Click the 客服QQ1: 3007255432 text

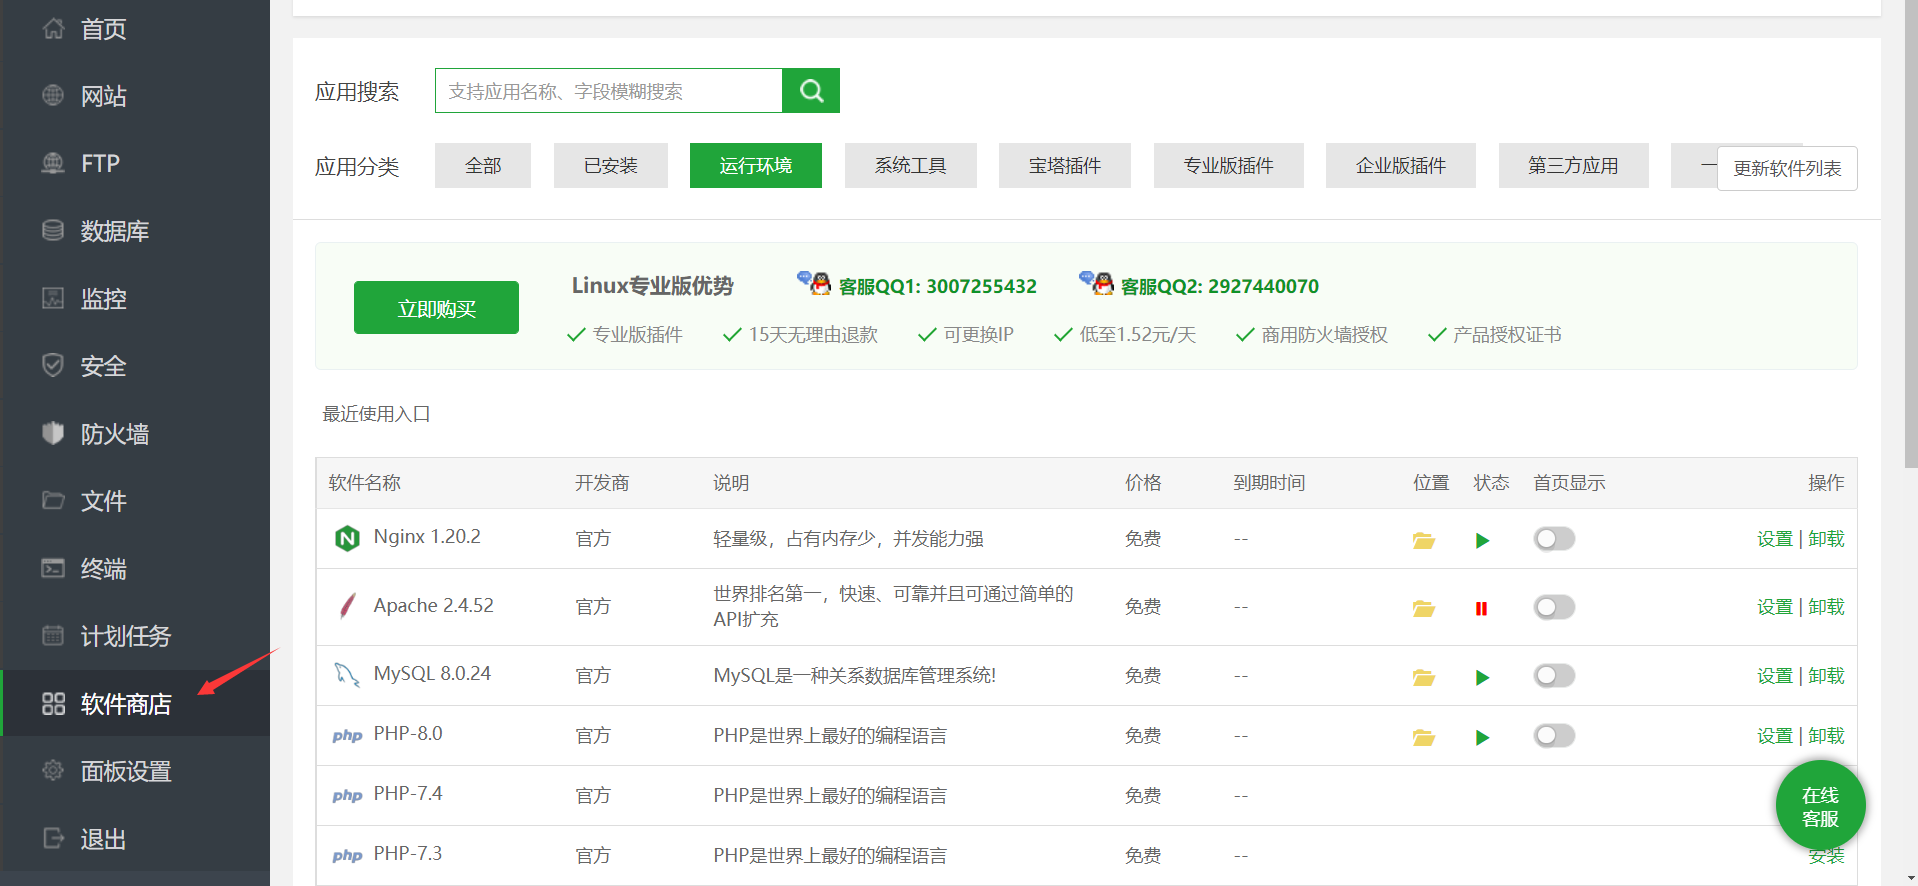[x=938, y=287]
